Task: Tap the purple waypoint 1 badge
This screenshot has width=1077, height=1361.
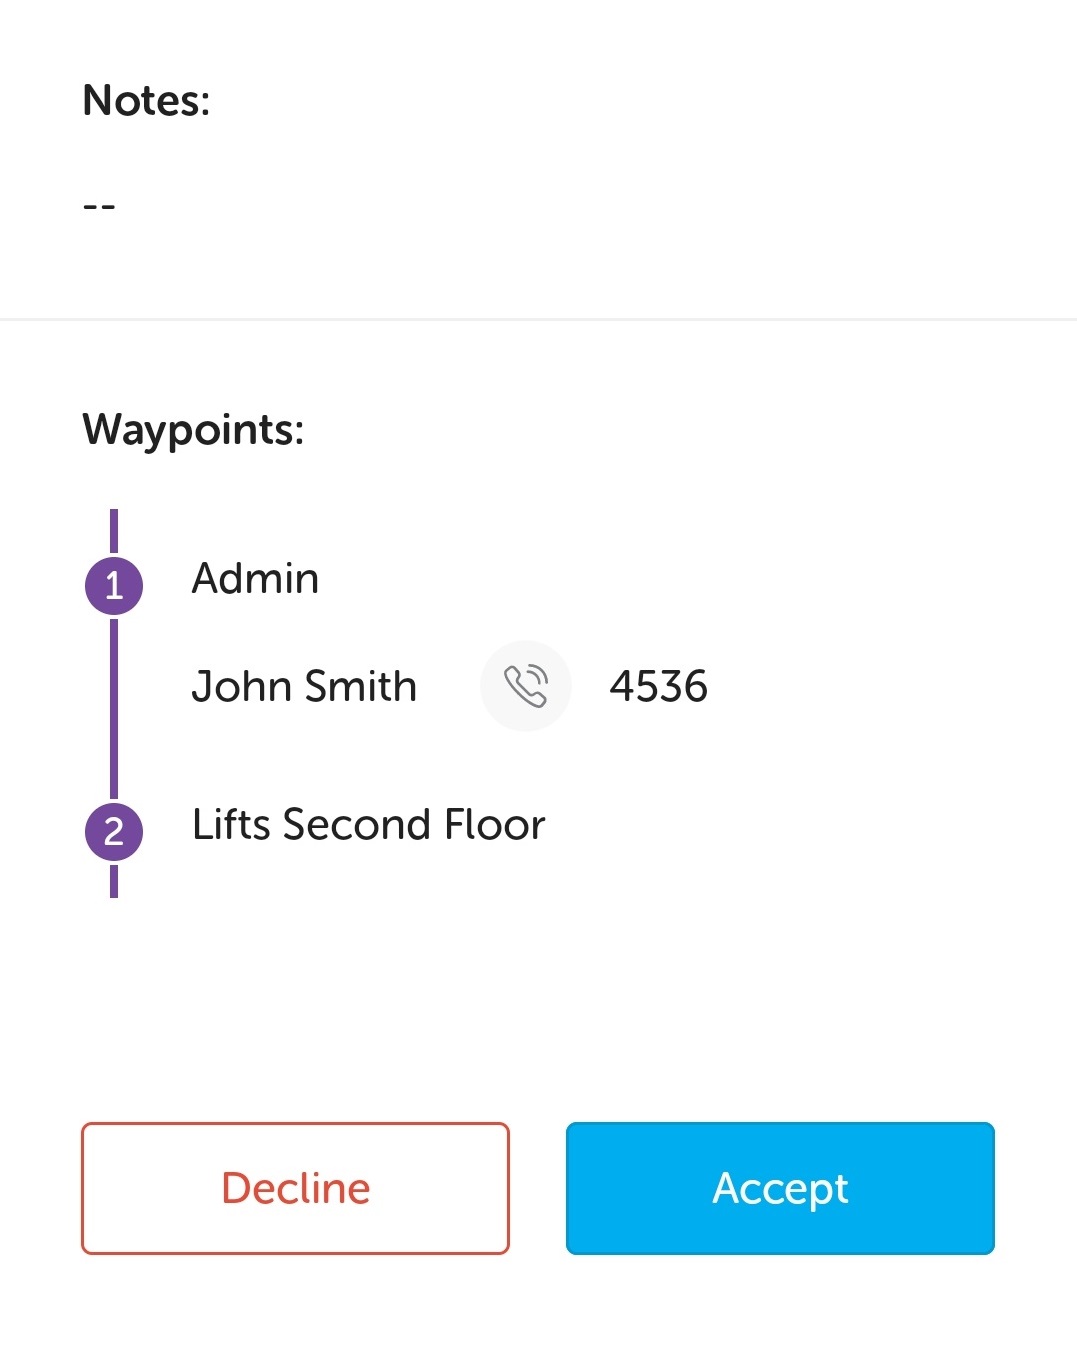Action: [x=114, y=585]
